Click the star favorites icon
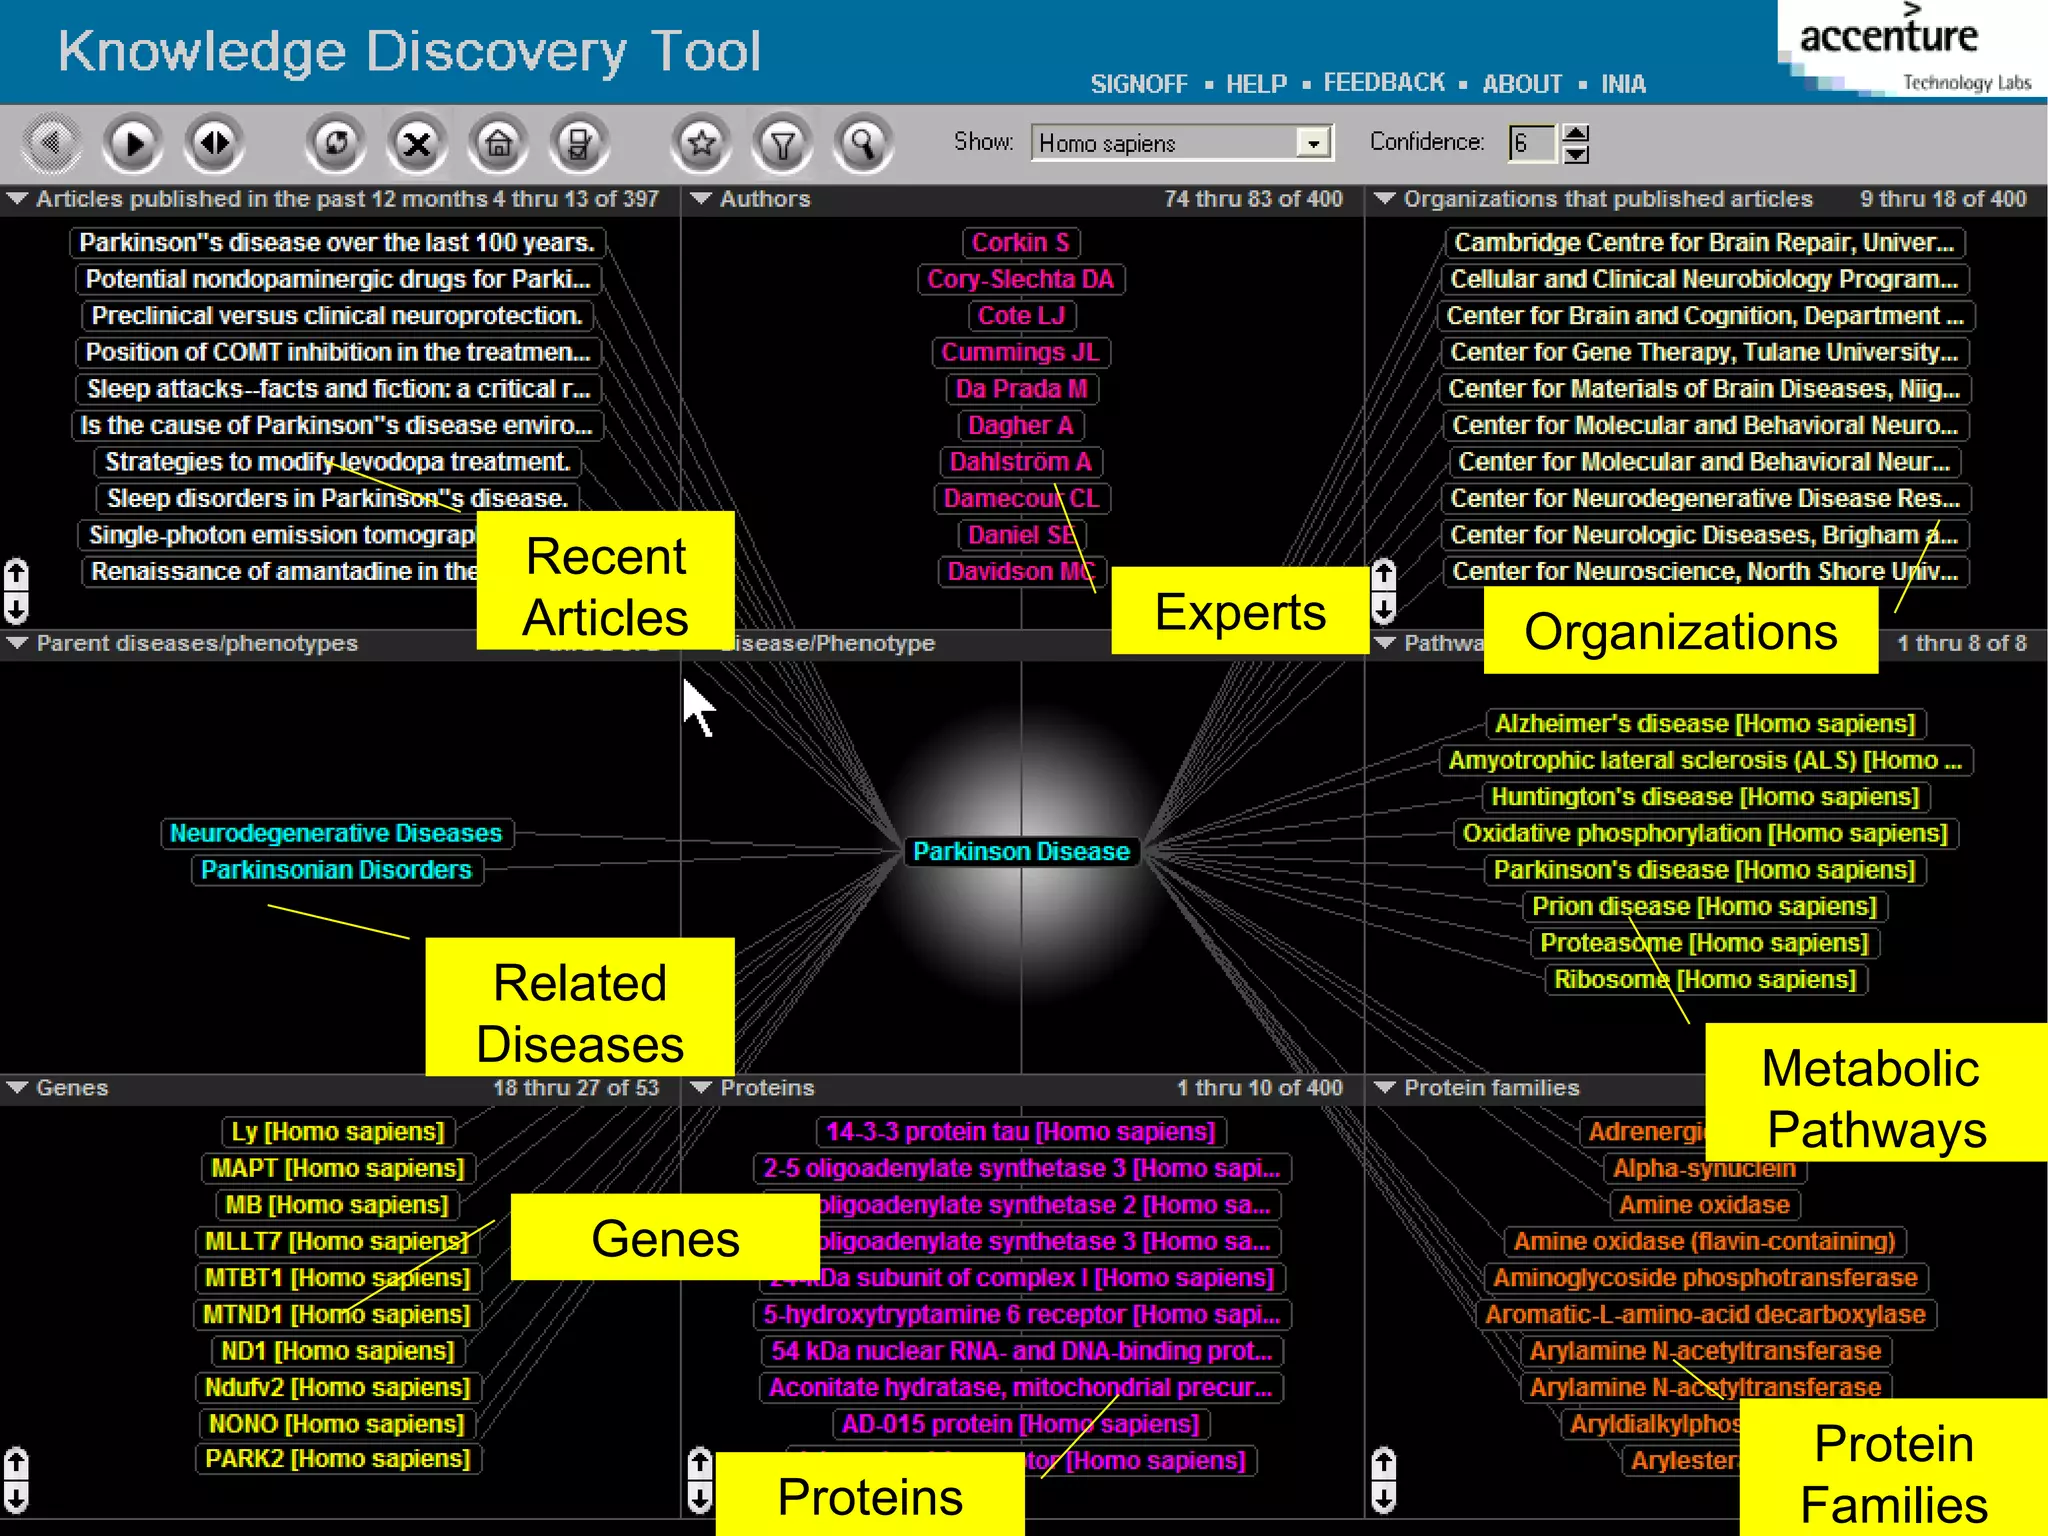Screen dimensions: 2048x1536 pos(701,143)
